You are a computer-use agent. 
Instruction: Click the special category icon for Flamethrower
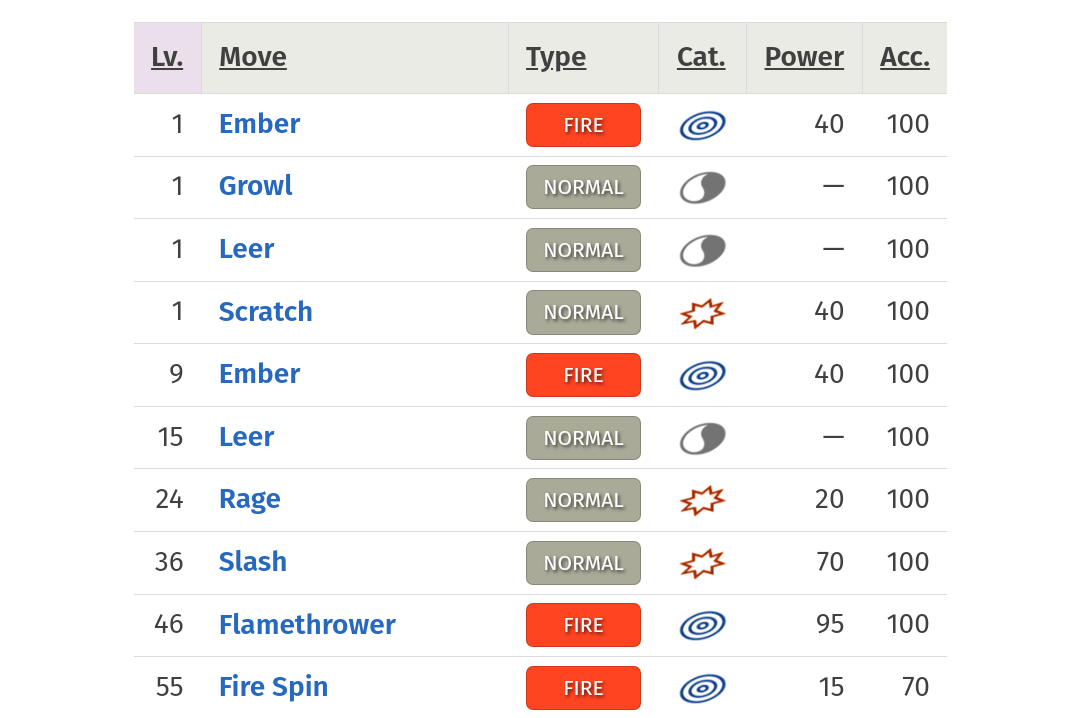702,626
